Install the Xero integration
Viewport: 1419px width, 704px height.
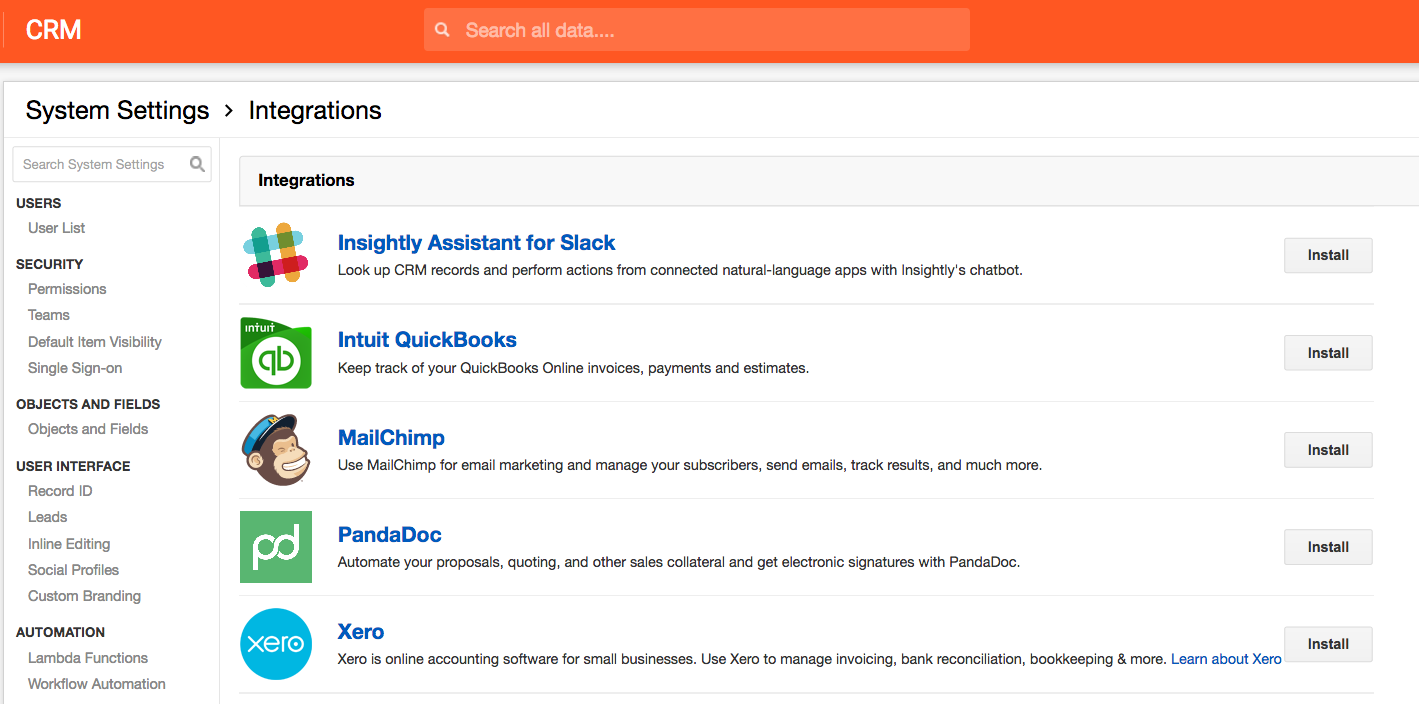1328,644
